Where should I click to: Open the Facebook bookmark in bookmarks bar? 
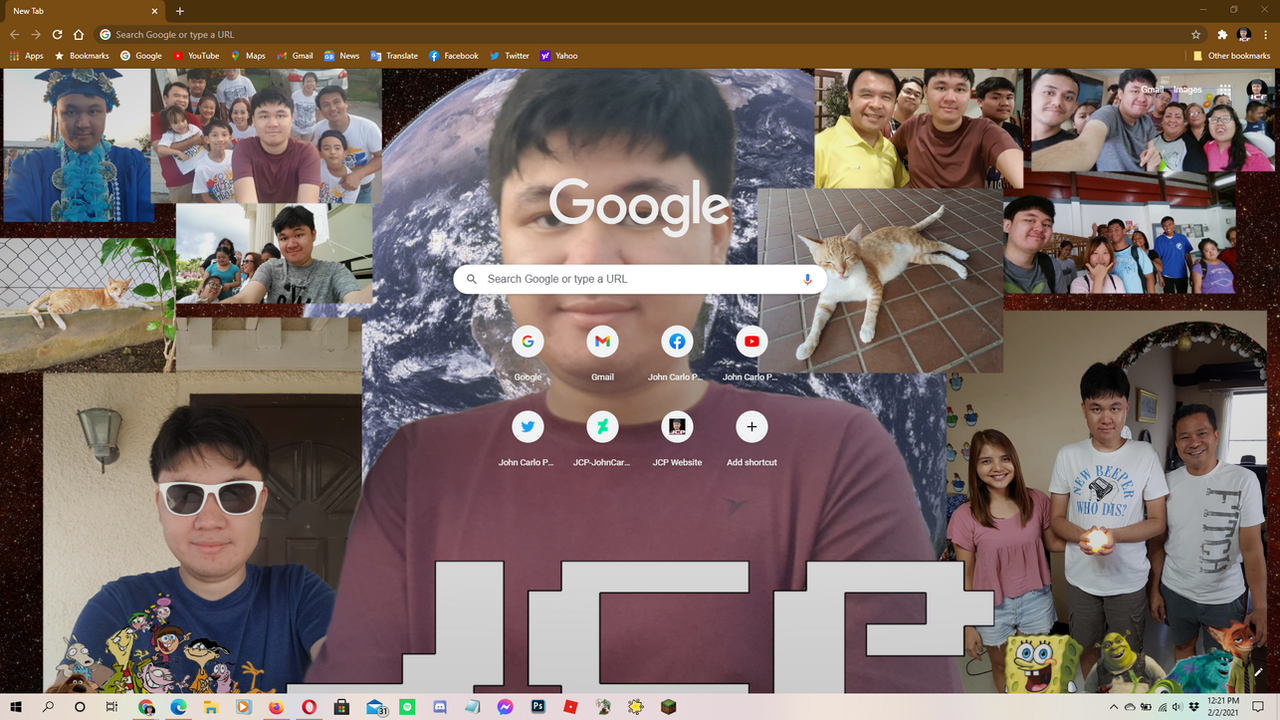pyautogui.click(x=454, y=56)
